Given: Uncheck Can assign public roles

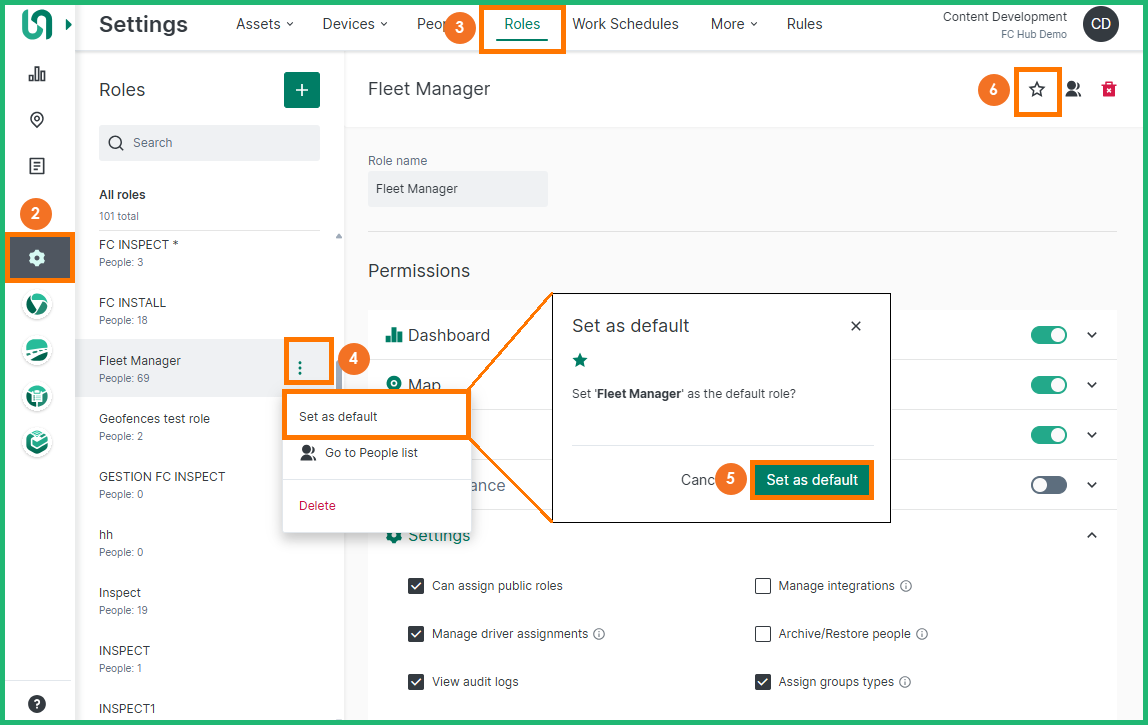Looking at the screenshot, I should pos(416,586).
